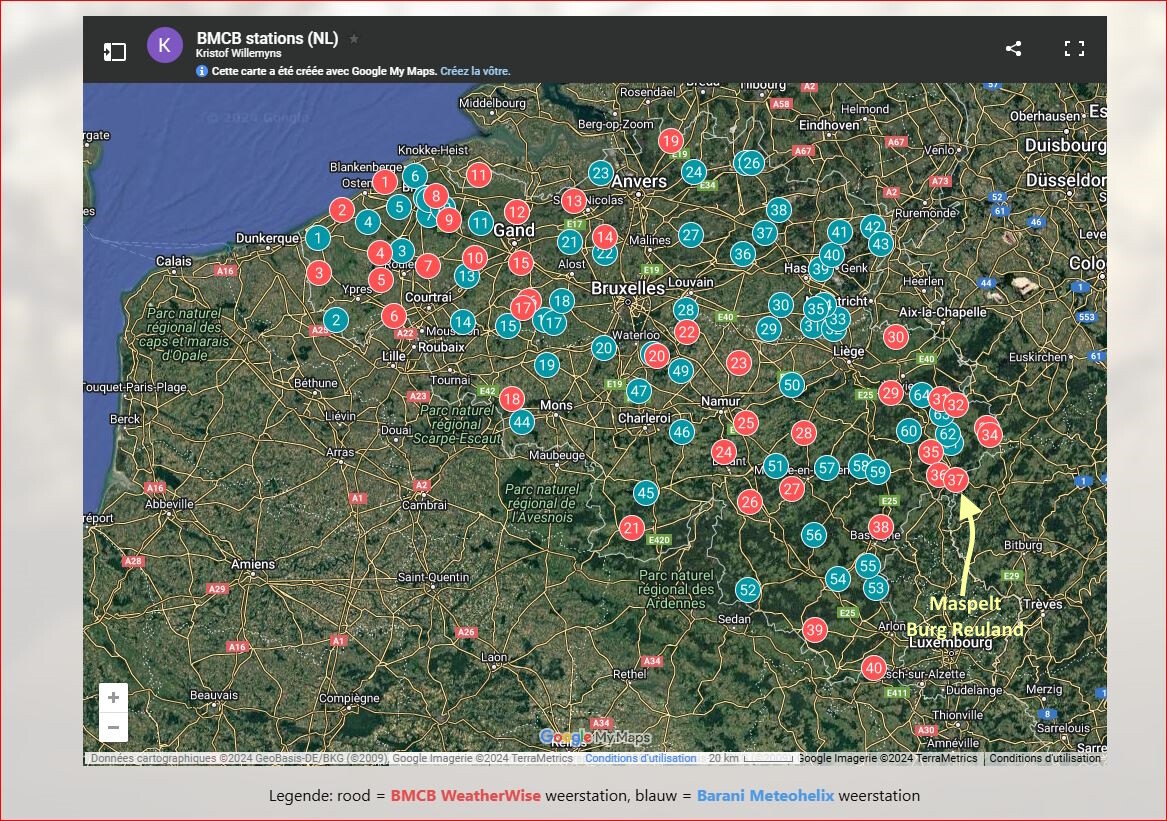Screen dimensions: 1167x821
Task: Open the 'Créez la vôtre' link
Action: click(x=475, y=71)
